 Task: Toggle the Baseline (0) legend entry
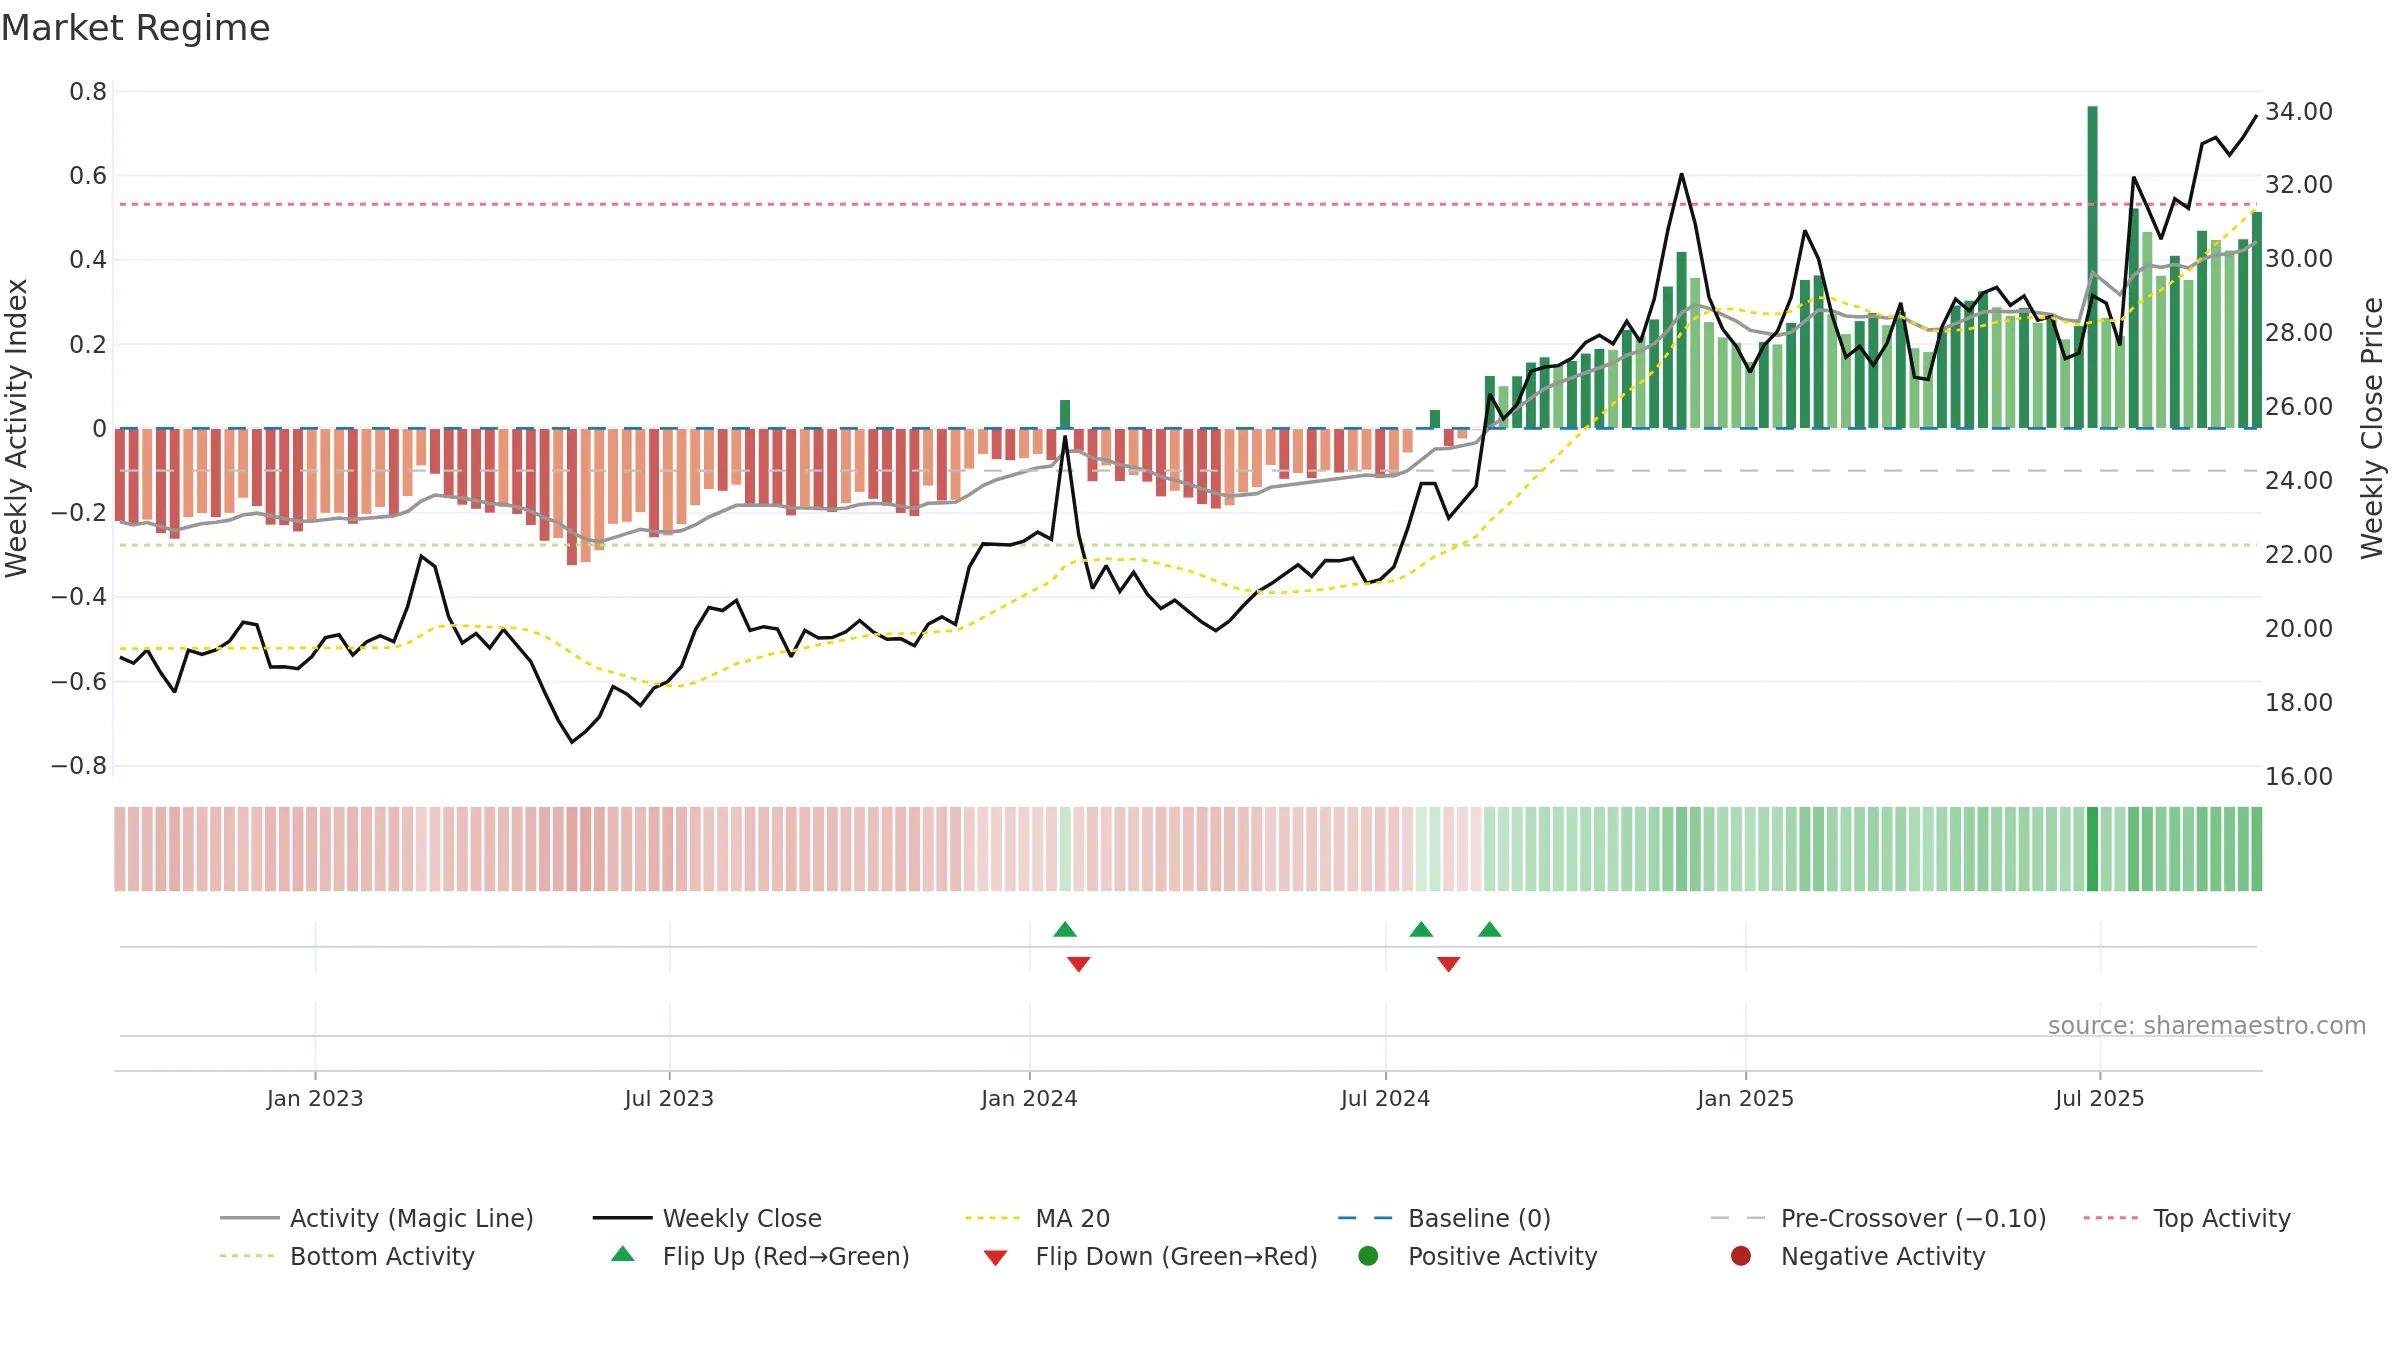tap(1444, 1218)
